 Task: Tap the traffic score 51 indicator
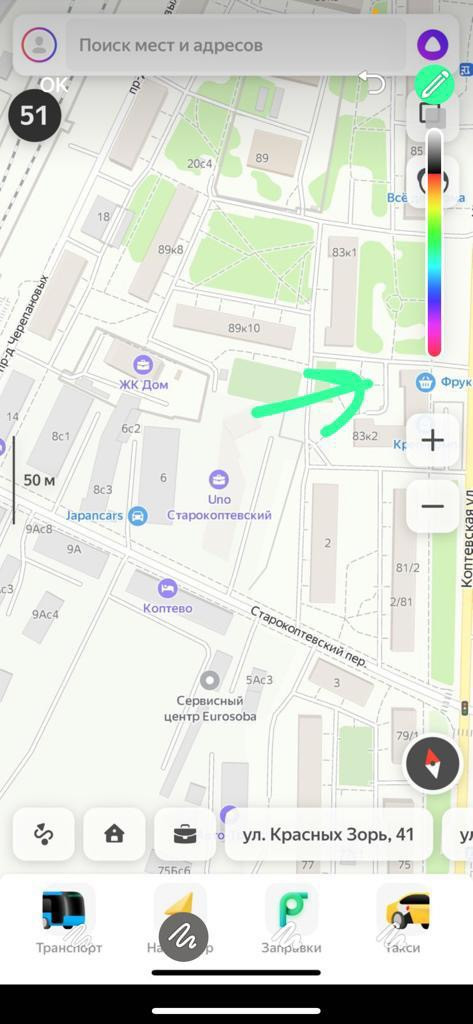34,116
